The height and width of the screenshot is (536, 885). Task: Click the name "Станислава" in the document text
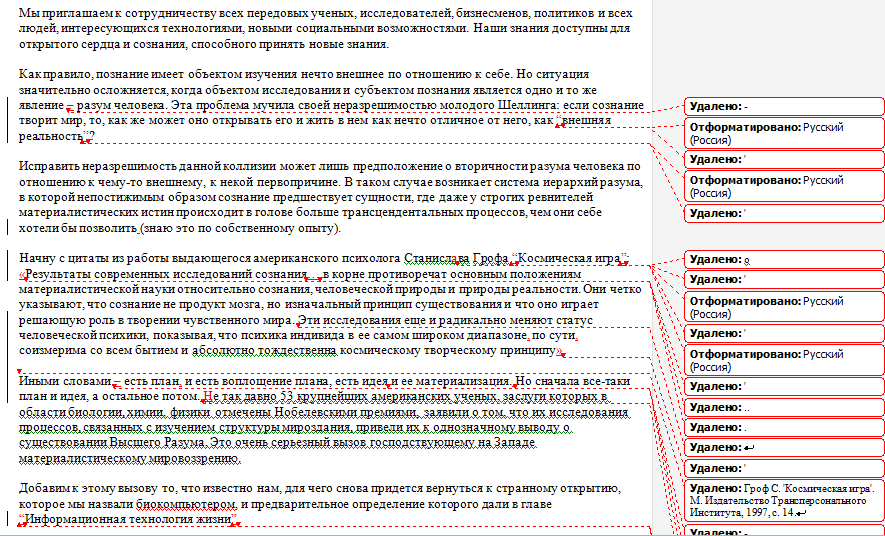[436, 258]
